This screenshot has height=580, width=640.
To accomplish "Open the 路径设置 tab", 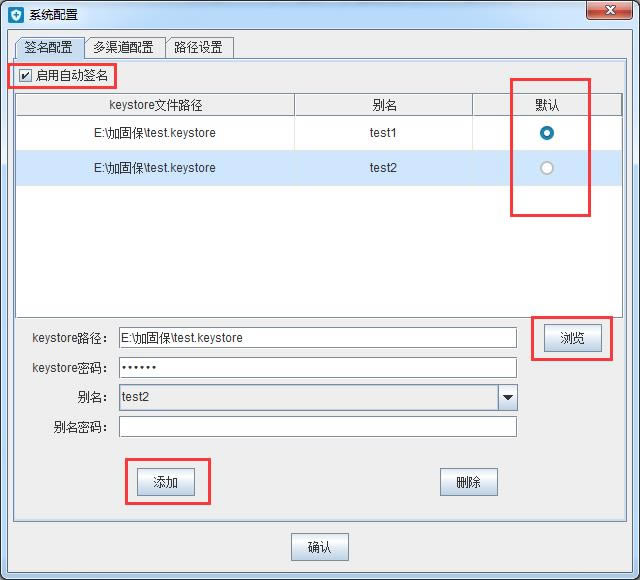I will pos(198,48).
